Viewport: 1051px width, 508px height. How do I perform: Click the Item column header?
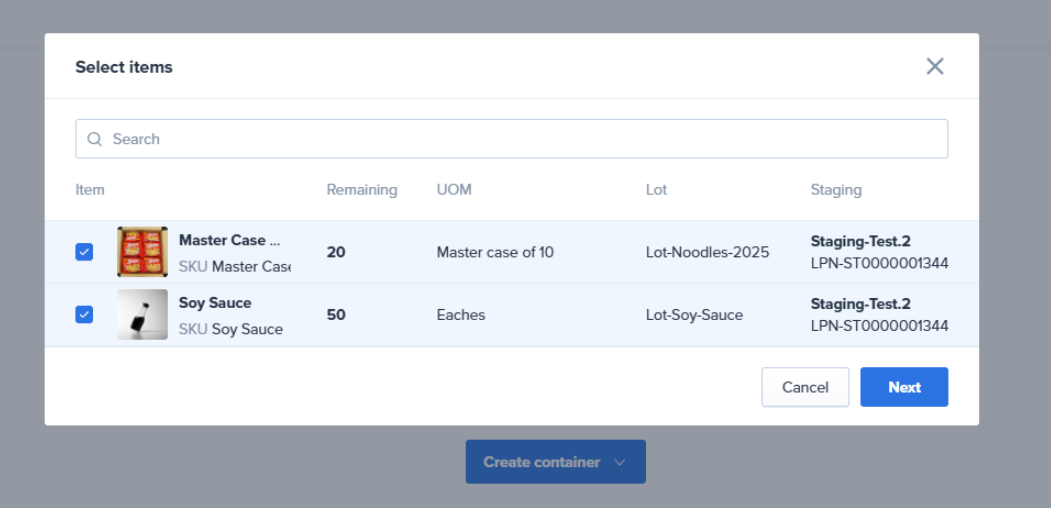tap(90, 190)
